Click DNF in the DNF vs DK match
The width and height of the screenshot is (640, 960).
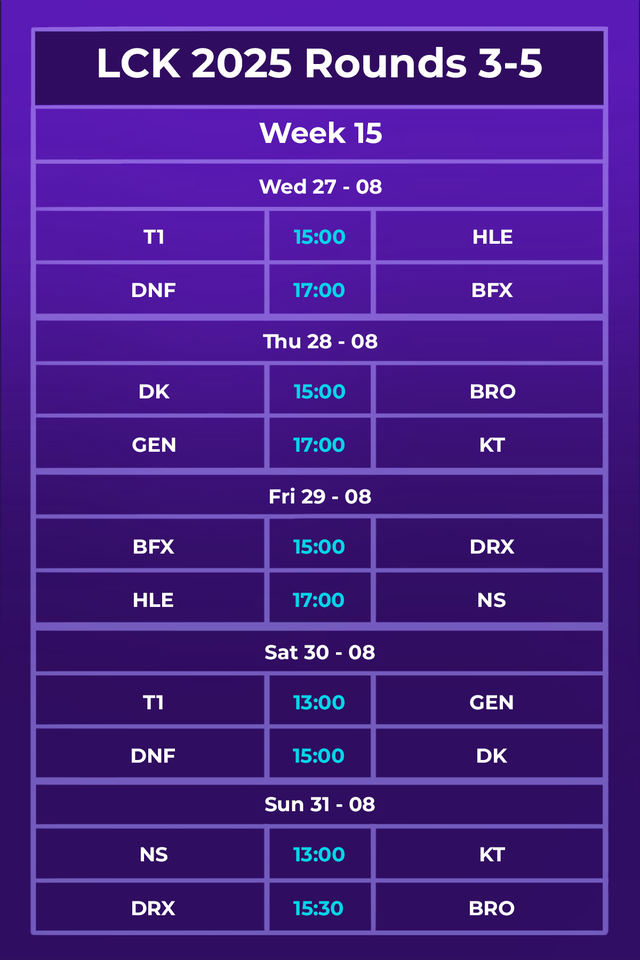[153, 756]
